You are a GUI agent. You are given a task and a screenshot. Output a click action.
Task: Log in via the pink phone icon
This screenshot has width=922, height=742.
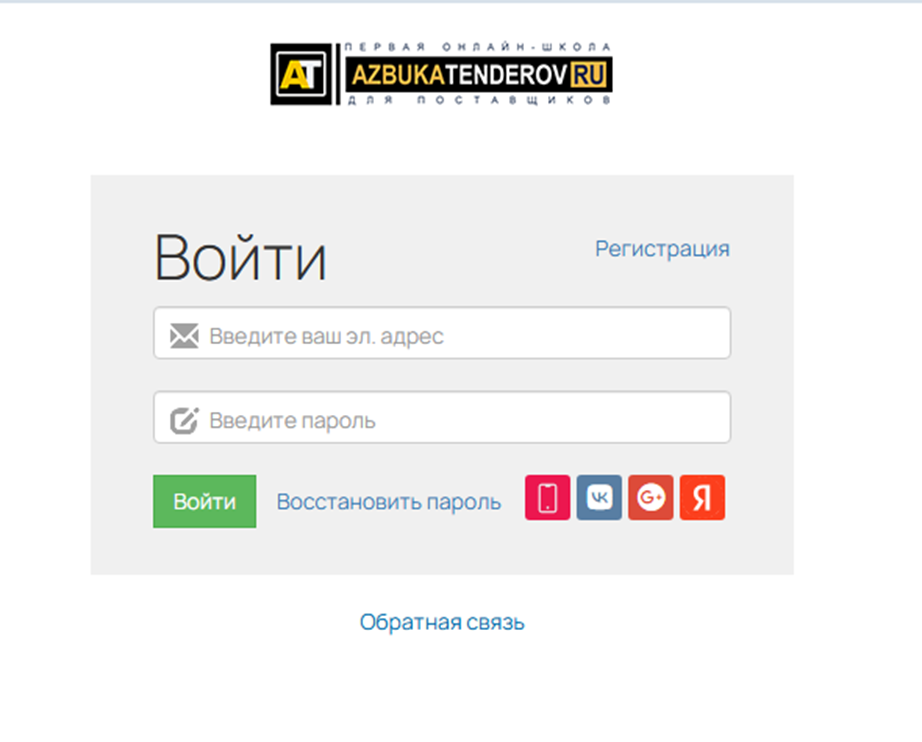547,497
